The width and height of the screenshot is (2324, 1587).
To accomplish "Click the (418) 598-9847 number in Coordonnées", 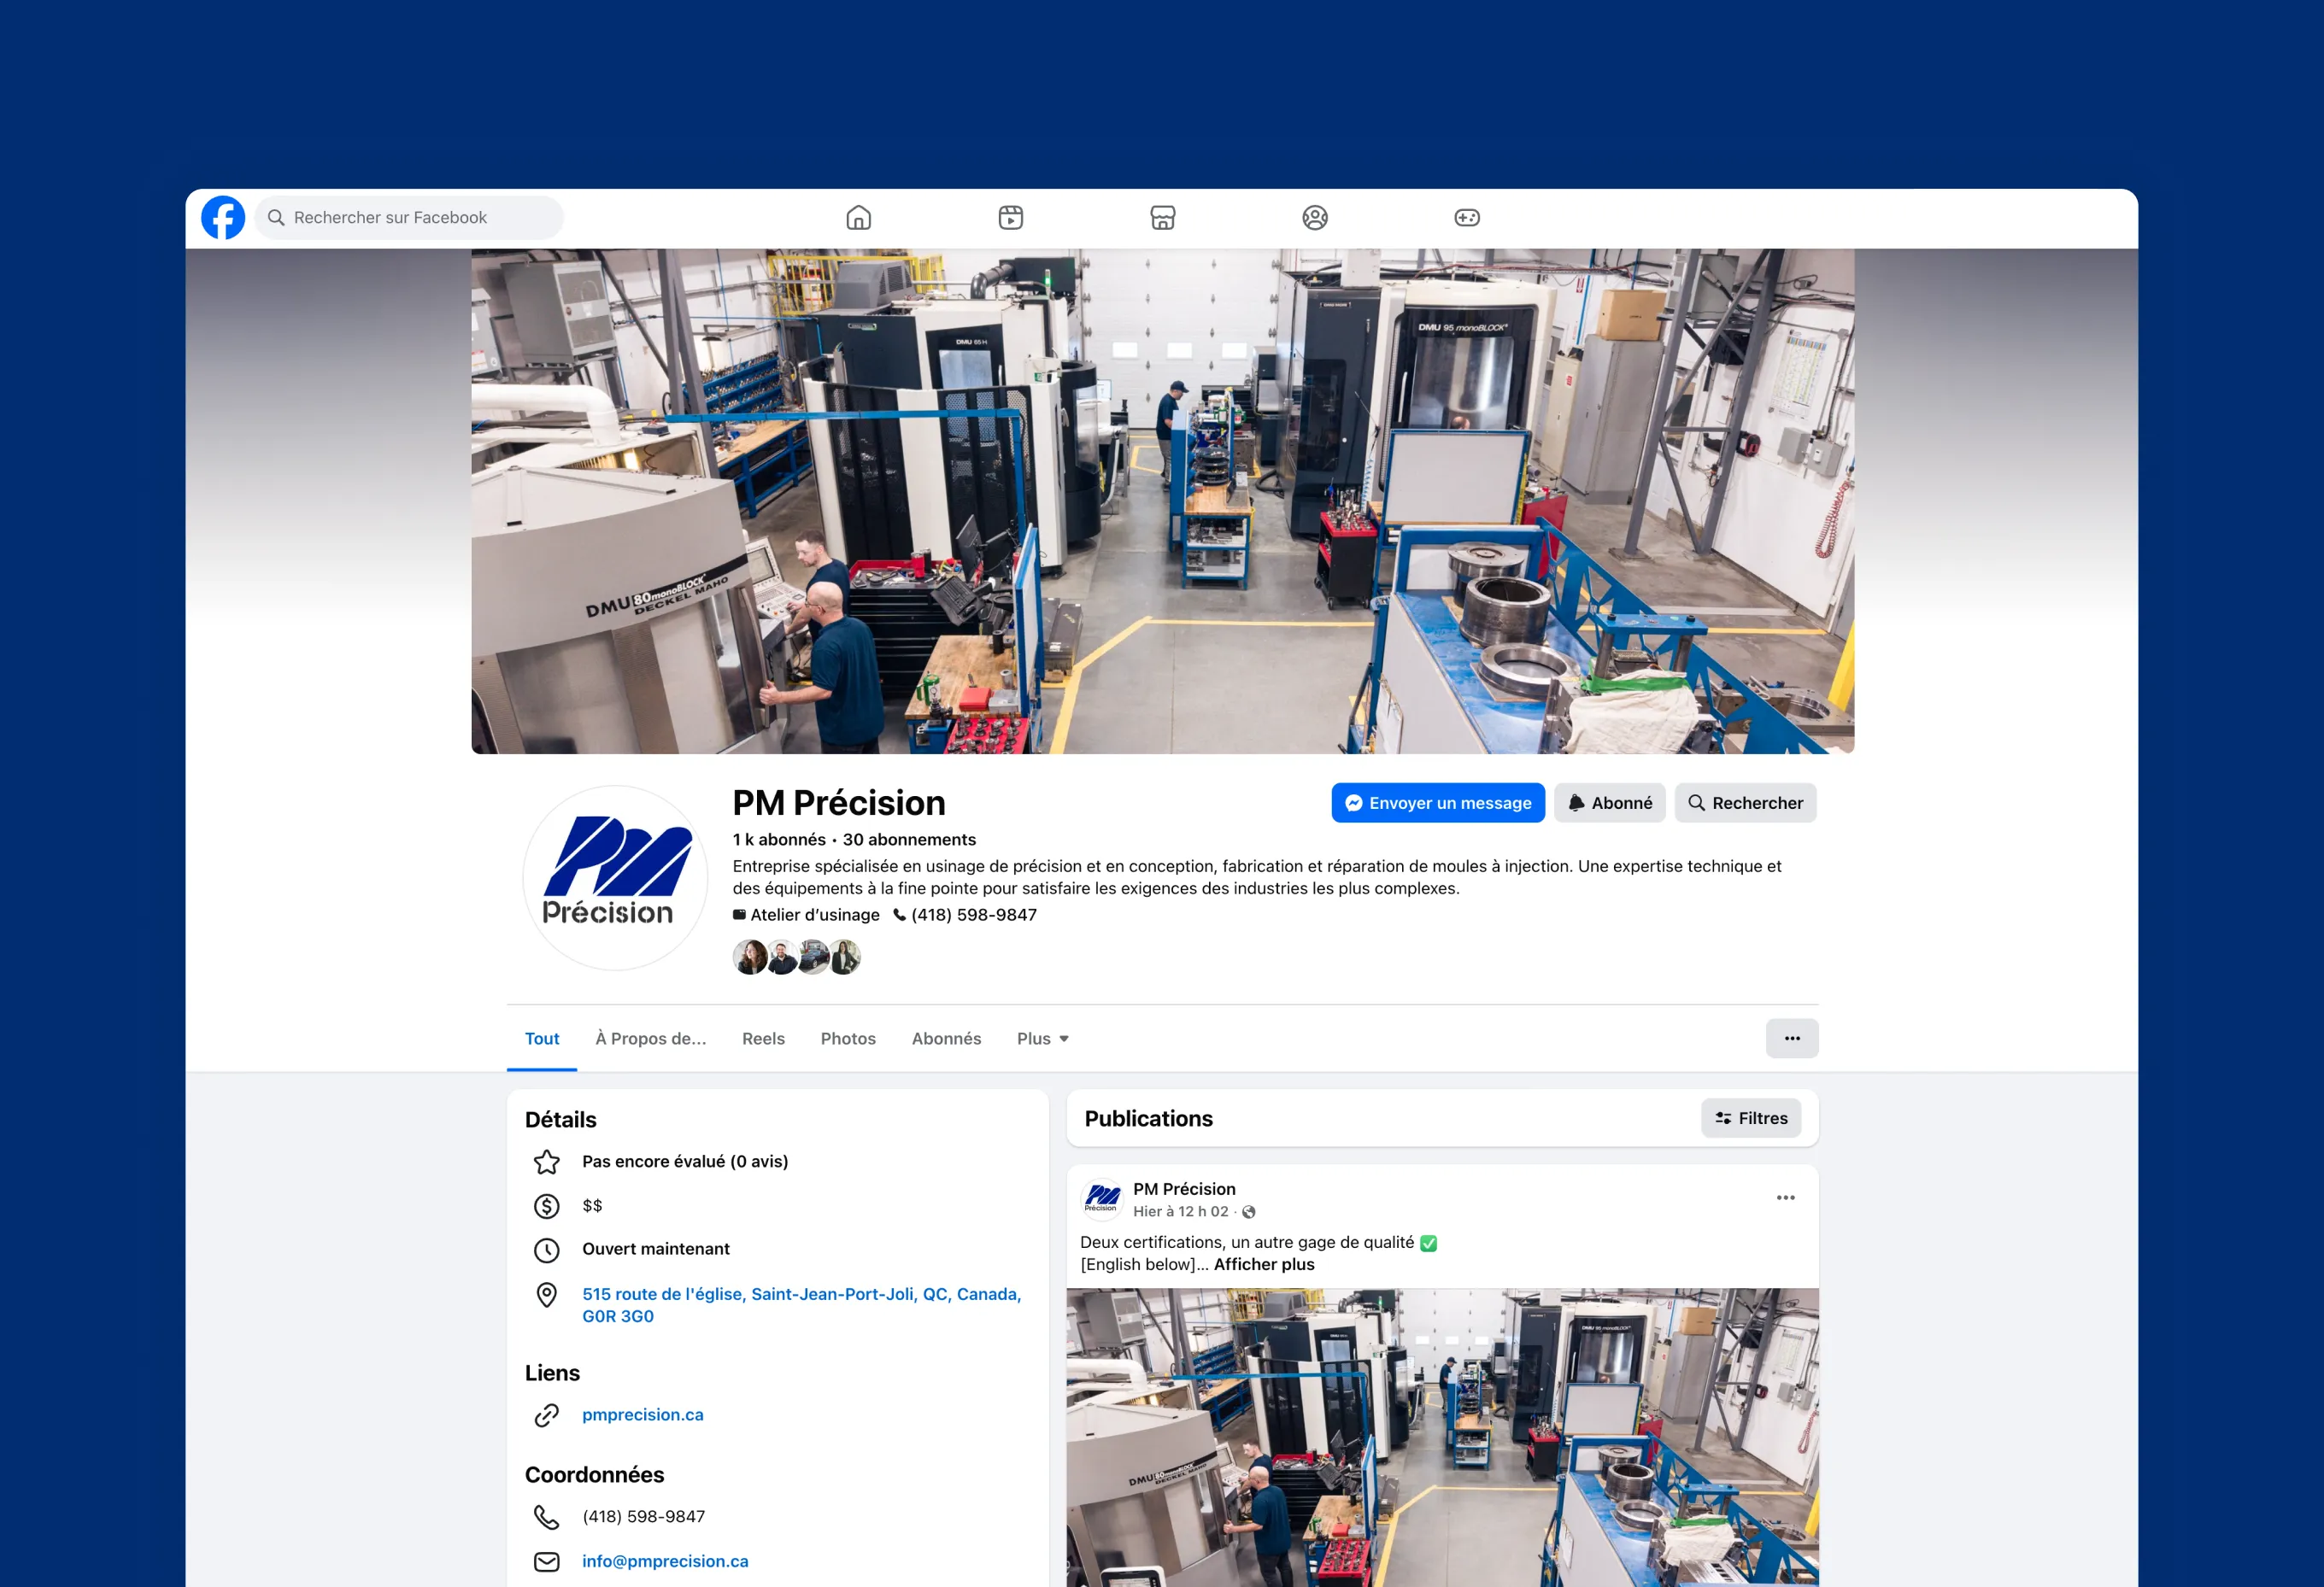I will click(x=644, y=1517).
